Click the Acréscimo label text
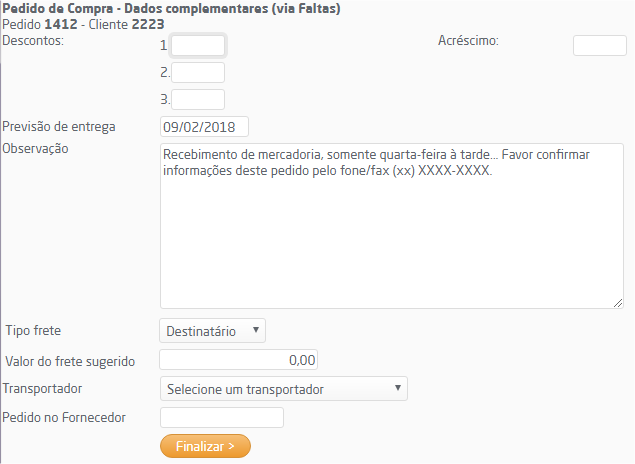The width and height of the screenshot is (635, 464). tap(468, 41)
